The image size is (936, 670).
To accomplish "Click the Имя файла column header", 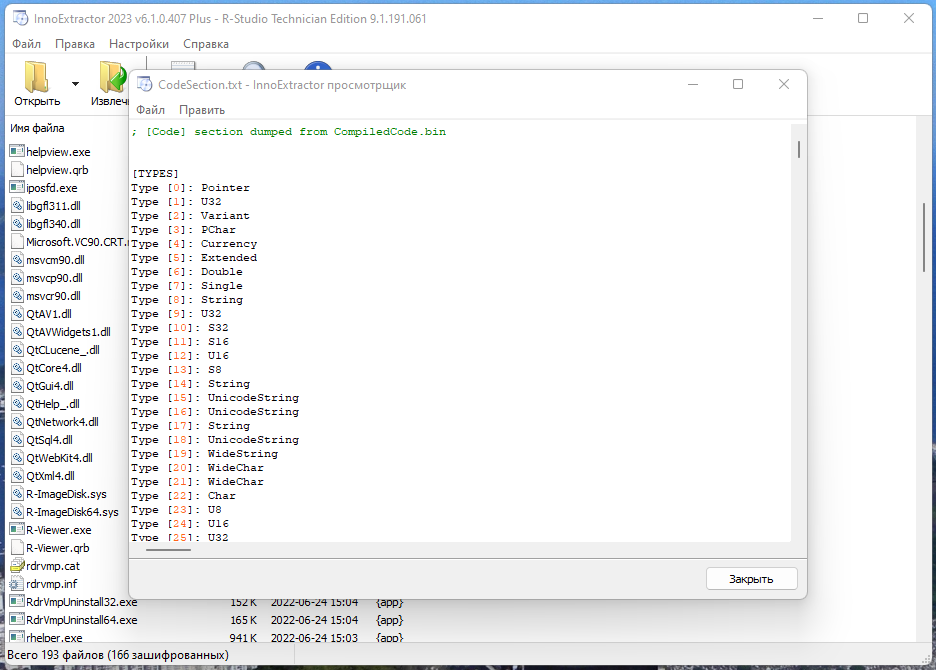I will [x=38, y=128].
